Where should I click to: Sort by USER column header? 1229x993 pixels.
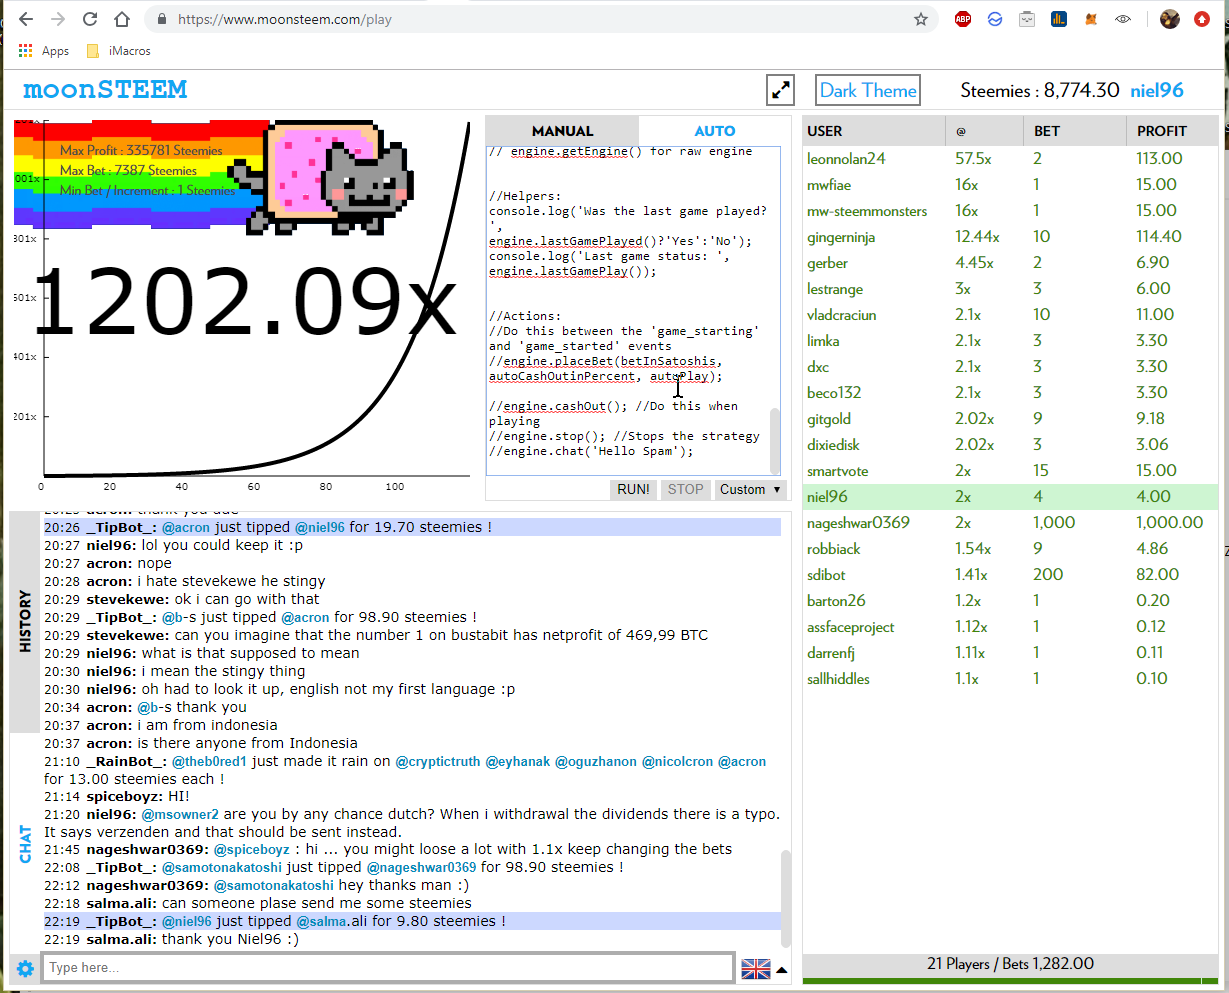[874, 131]
